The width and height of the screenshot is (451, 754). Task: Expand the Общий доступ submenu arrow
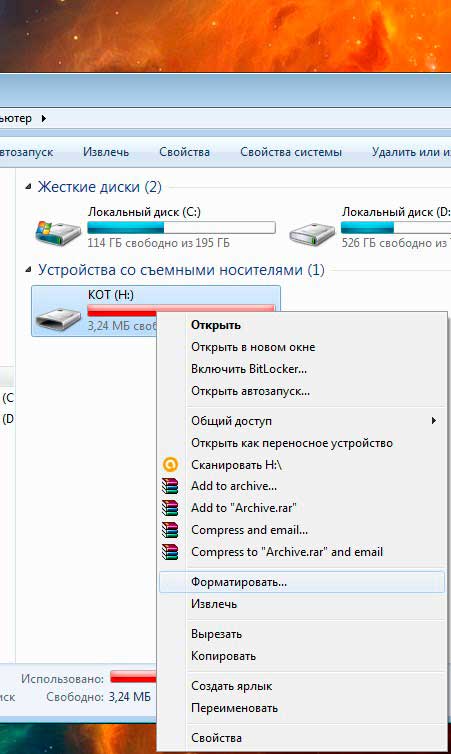coord(433,421)
